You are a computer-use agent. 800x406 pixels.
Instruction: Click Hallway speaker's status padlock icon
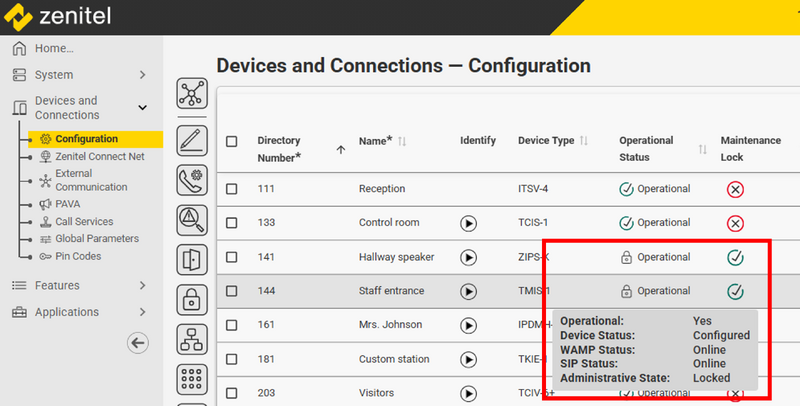pos(626,258)
